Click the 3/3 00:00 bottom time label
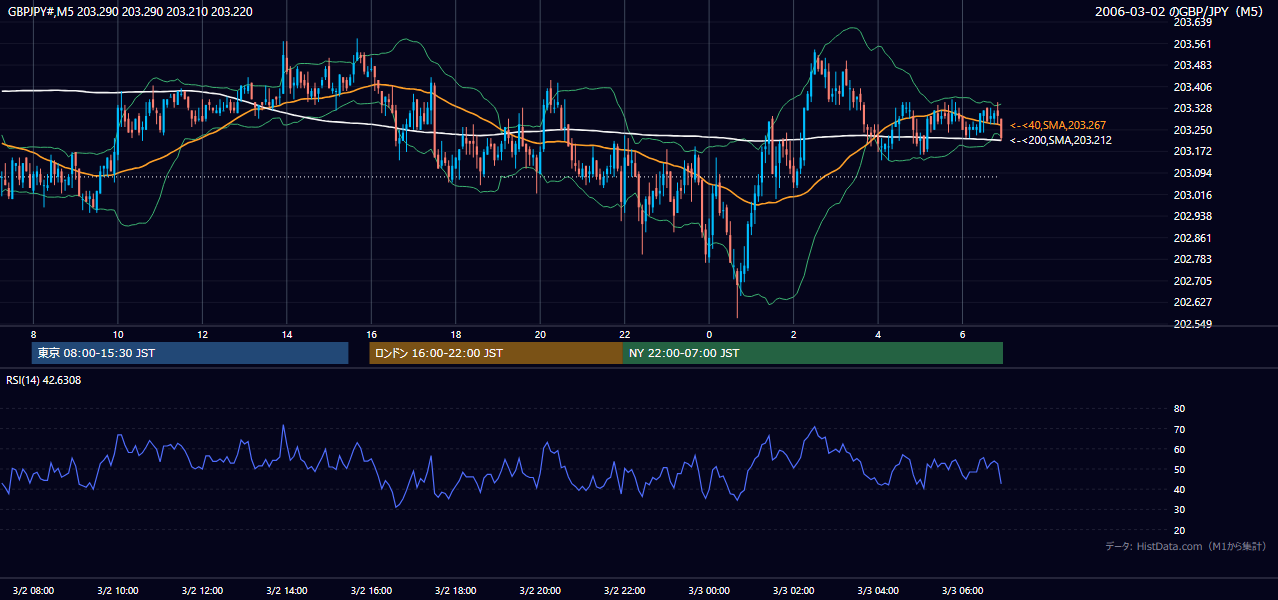 point(710,590)
